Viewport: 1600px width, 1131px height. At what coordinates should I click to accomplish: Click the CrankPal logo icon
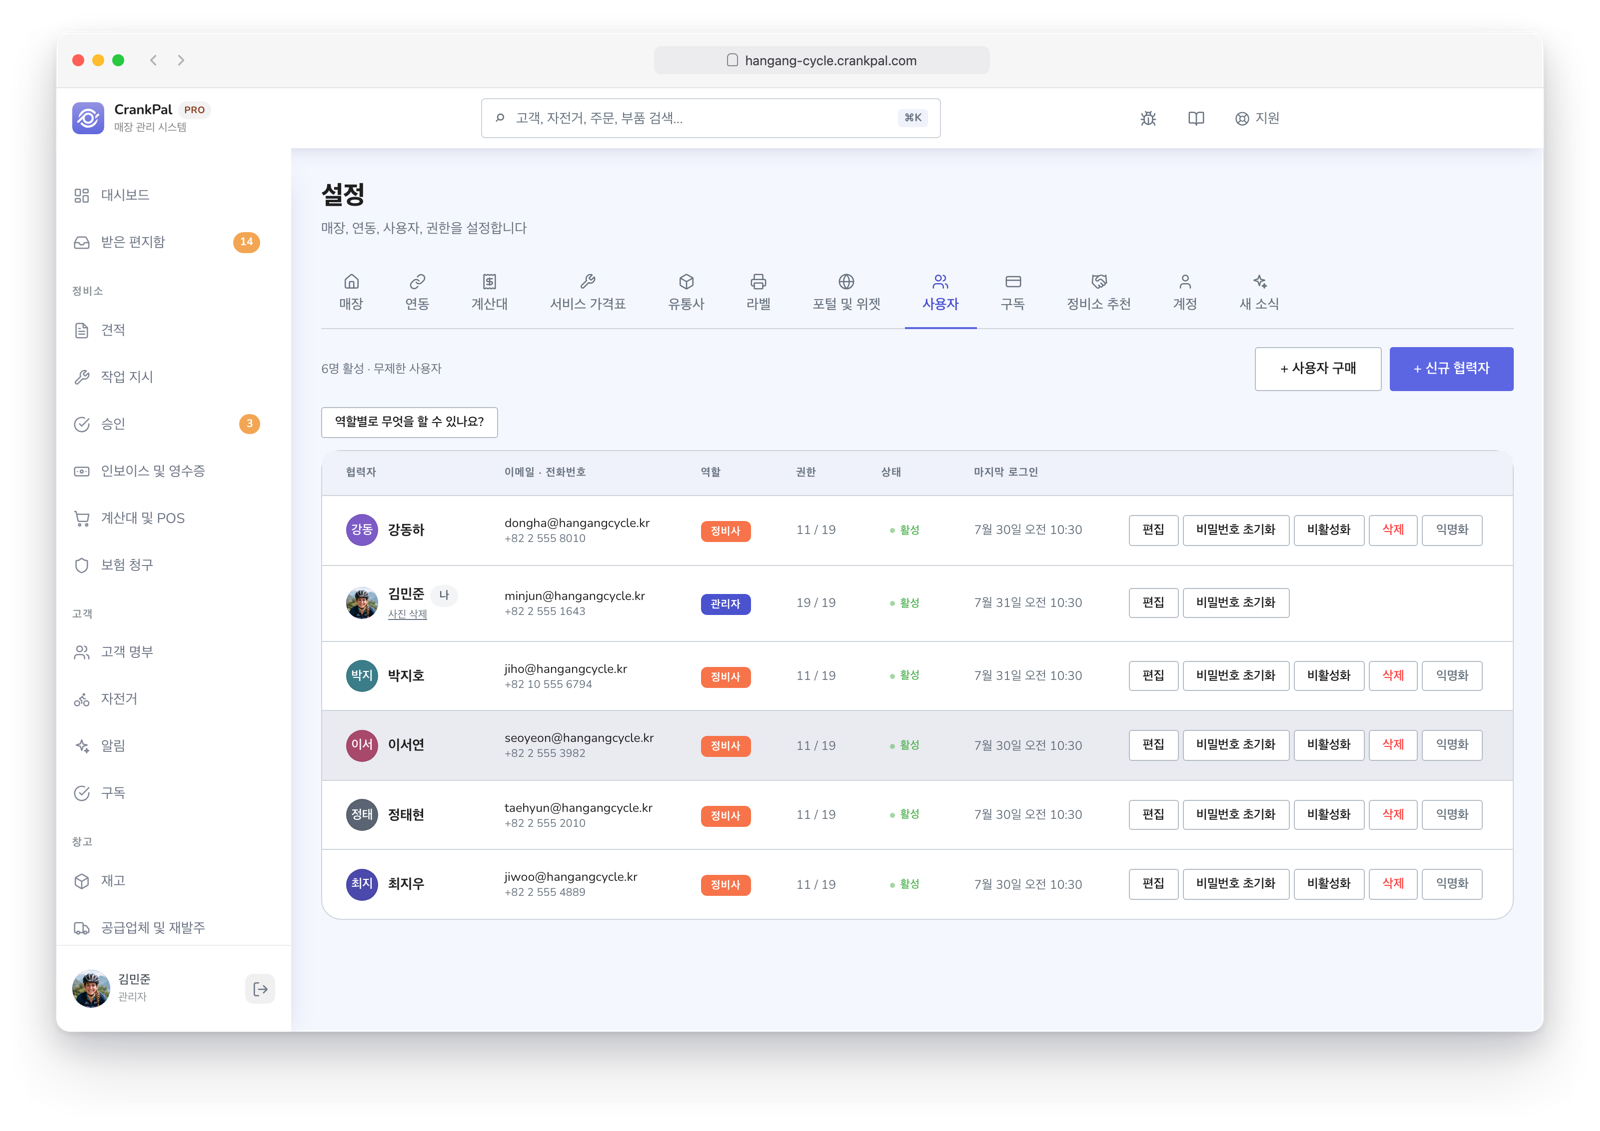(88, 118)
